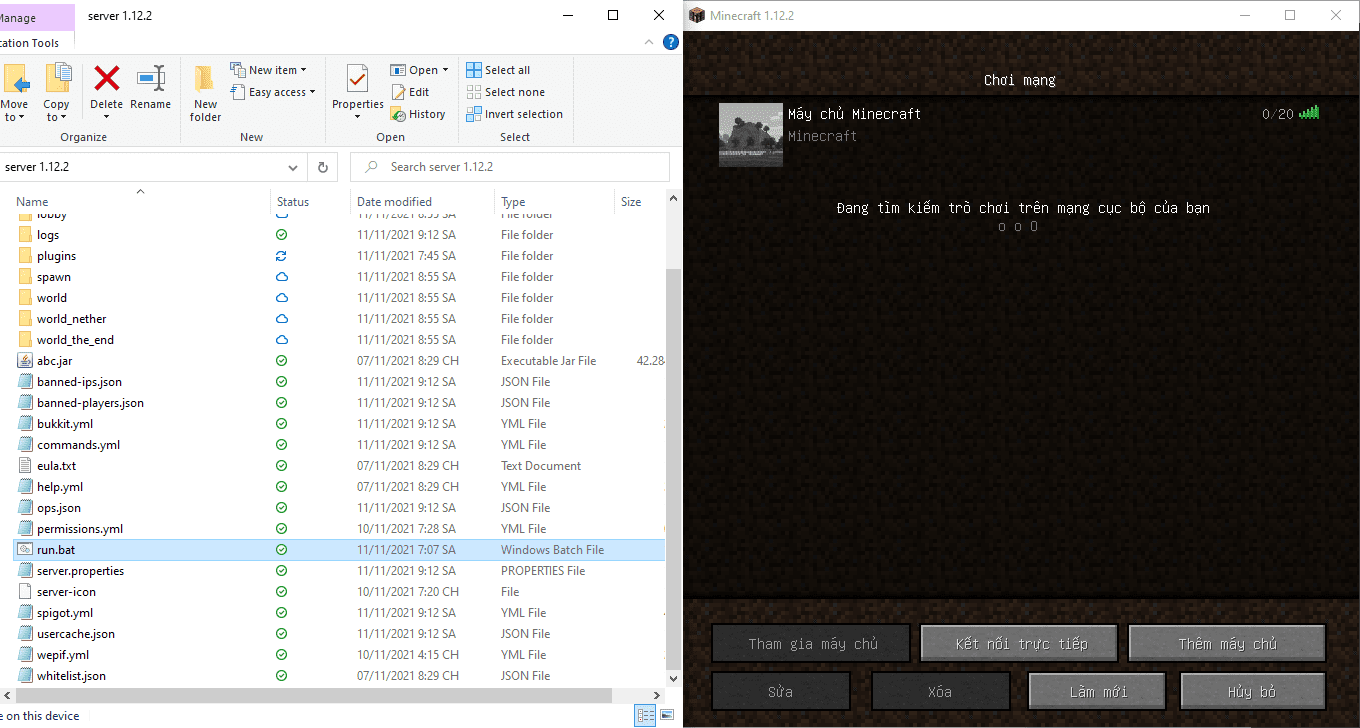The width and height of the screenshot is (1360, 728).
Task: Select ops.json in file list
Action: 59,508
